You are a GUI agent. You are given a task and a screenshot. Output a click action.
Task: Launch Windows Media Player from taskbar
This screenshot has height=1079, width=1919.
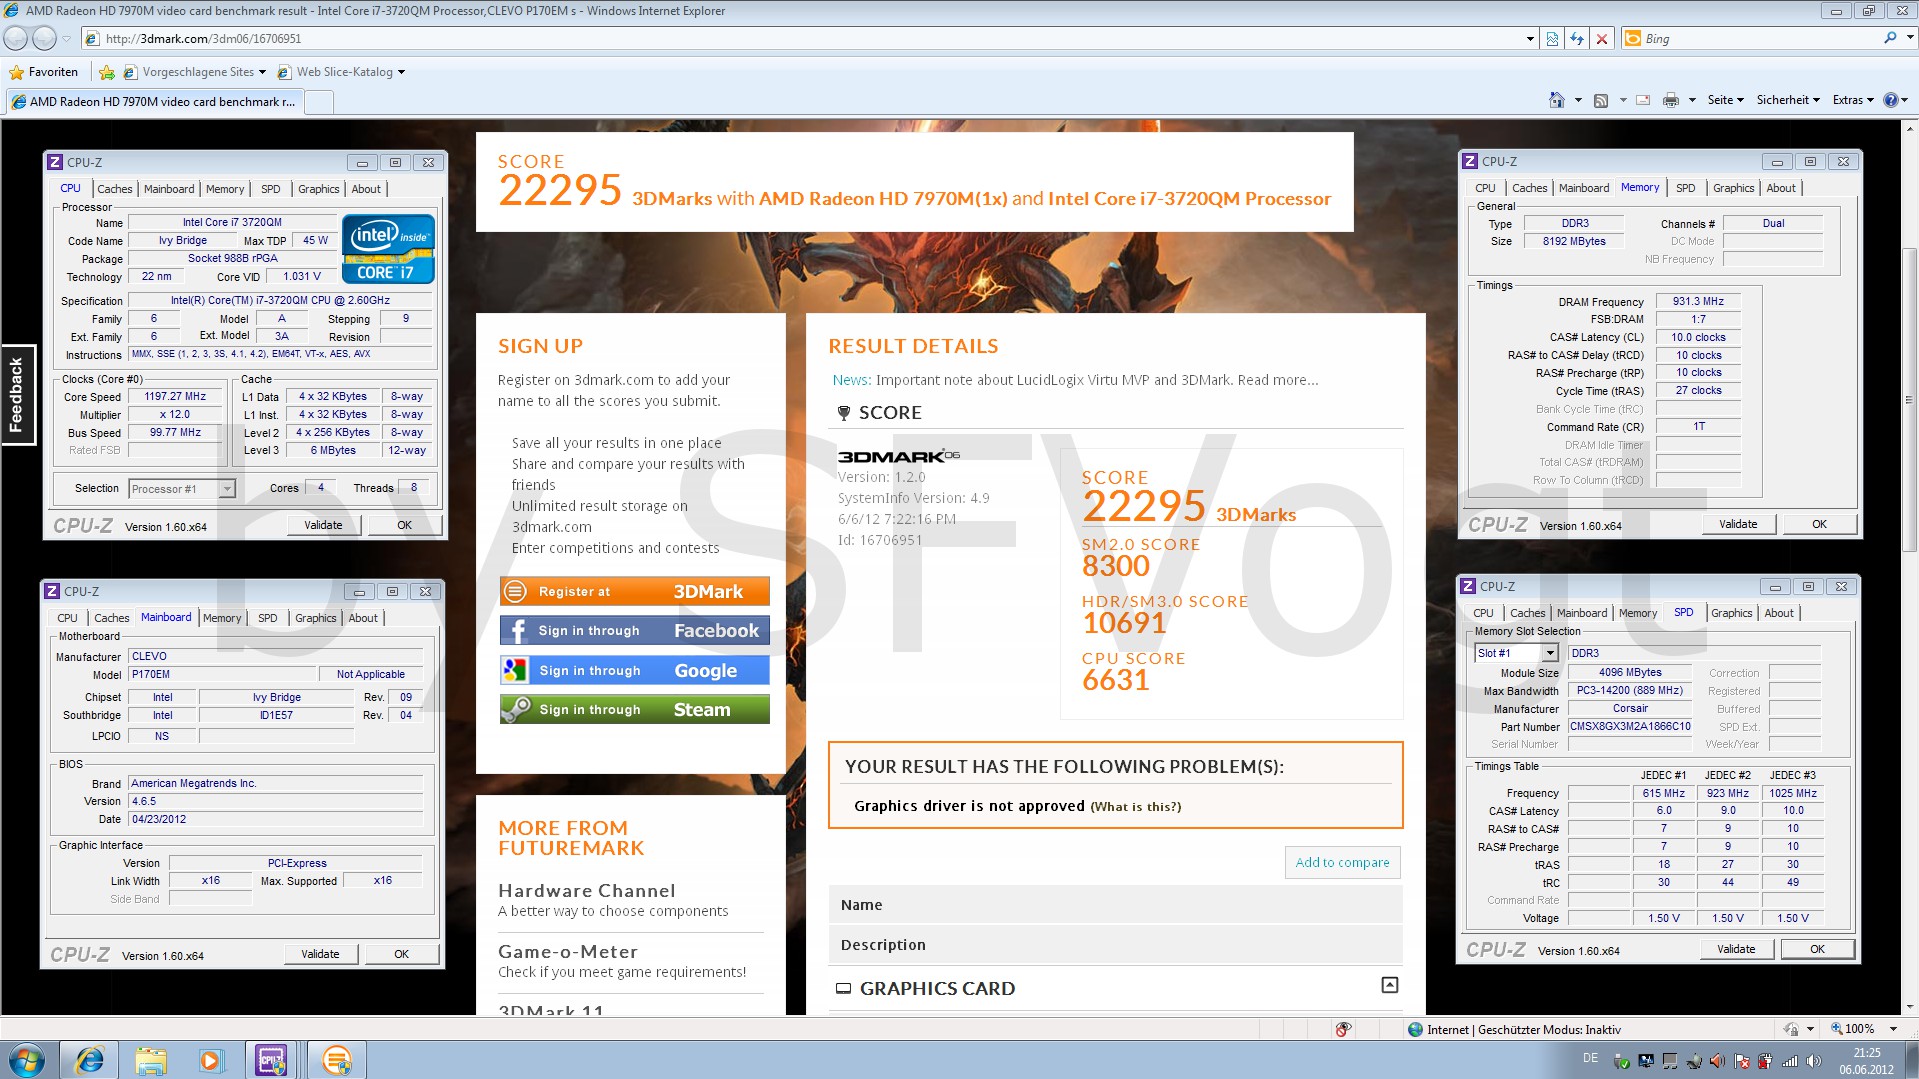(x=211, y=1060)
